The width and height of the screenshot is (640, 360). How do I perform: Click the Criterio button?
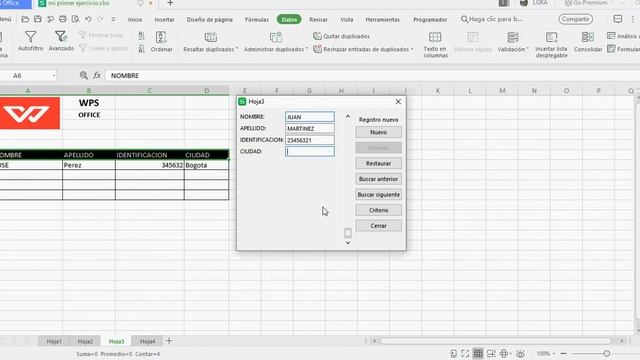378,210
